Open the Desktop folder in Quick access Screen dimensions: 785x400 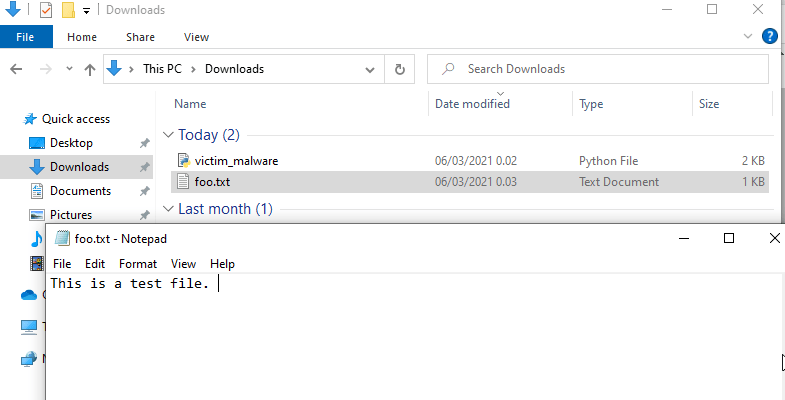pos(71,143)
